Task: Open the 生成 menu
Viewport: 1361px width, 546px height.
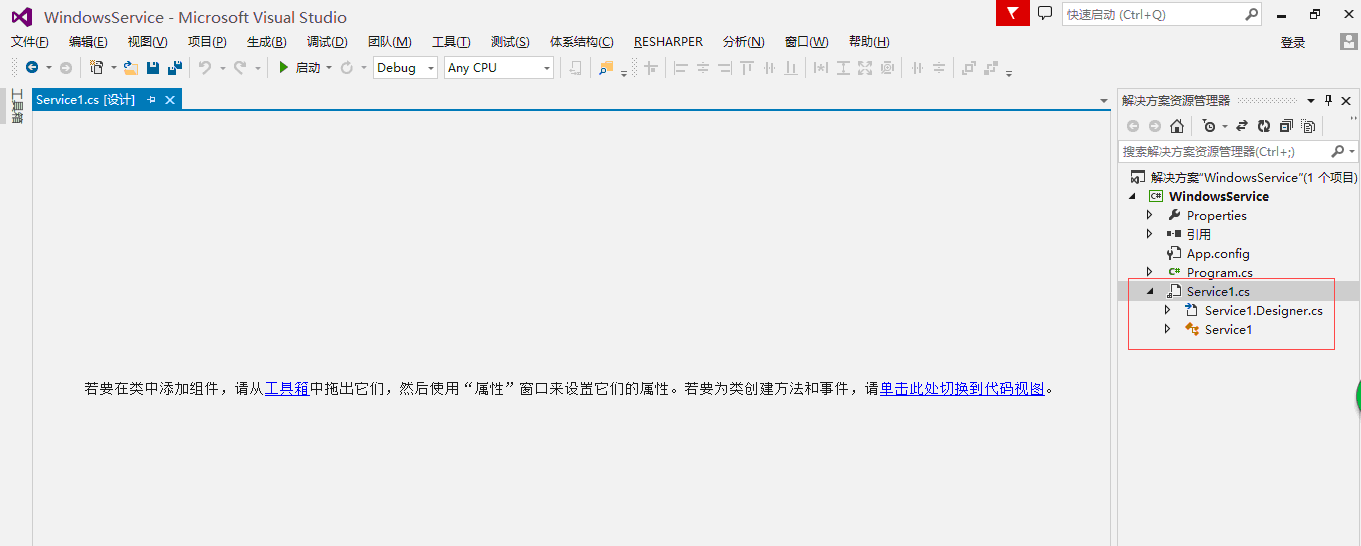Action: pyautogui.click(x=266, y=41)
